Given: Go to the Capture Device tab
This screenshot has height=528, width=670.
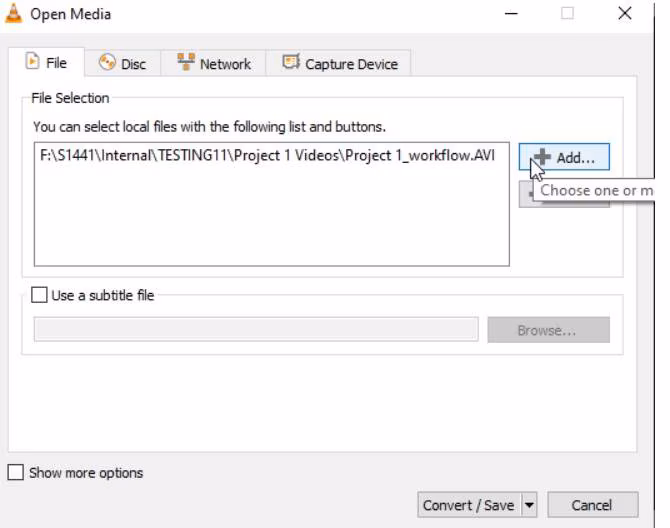Looking at the screenshot, I should click(339, 64).
